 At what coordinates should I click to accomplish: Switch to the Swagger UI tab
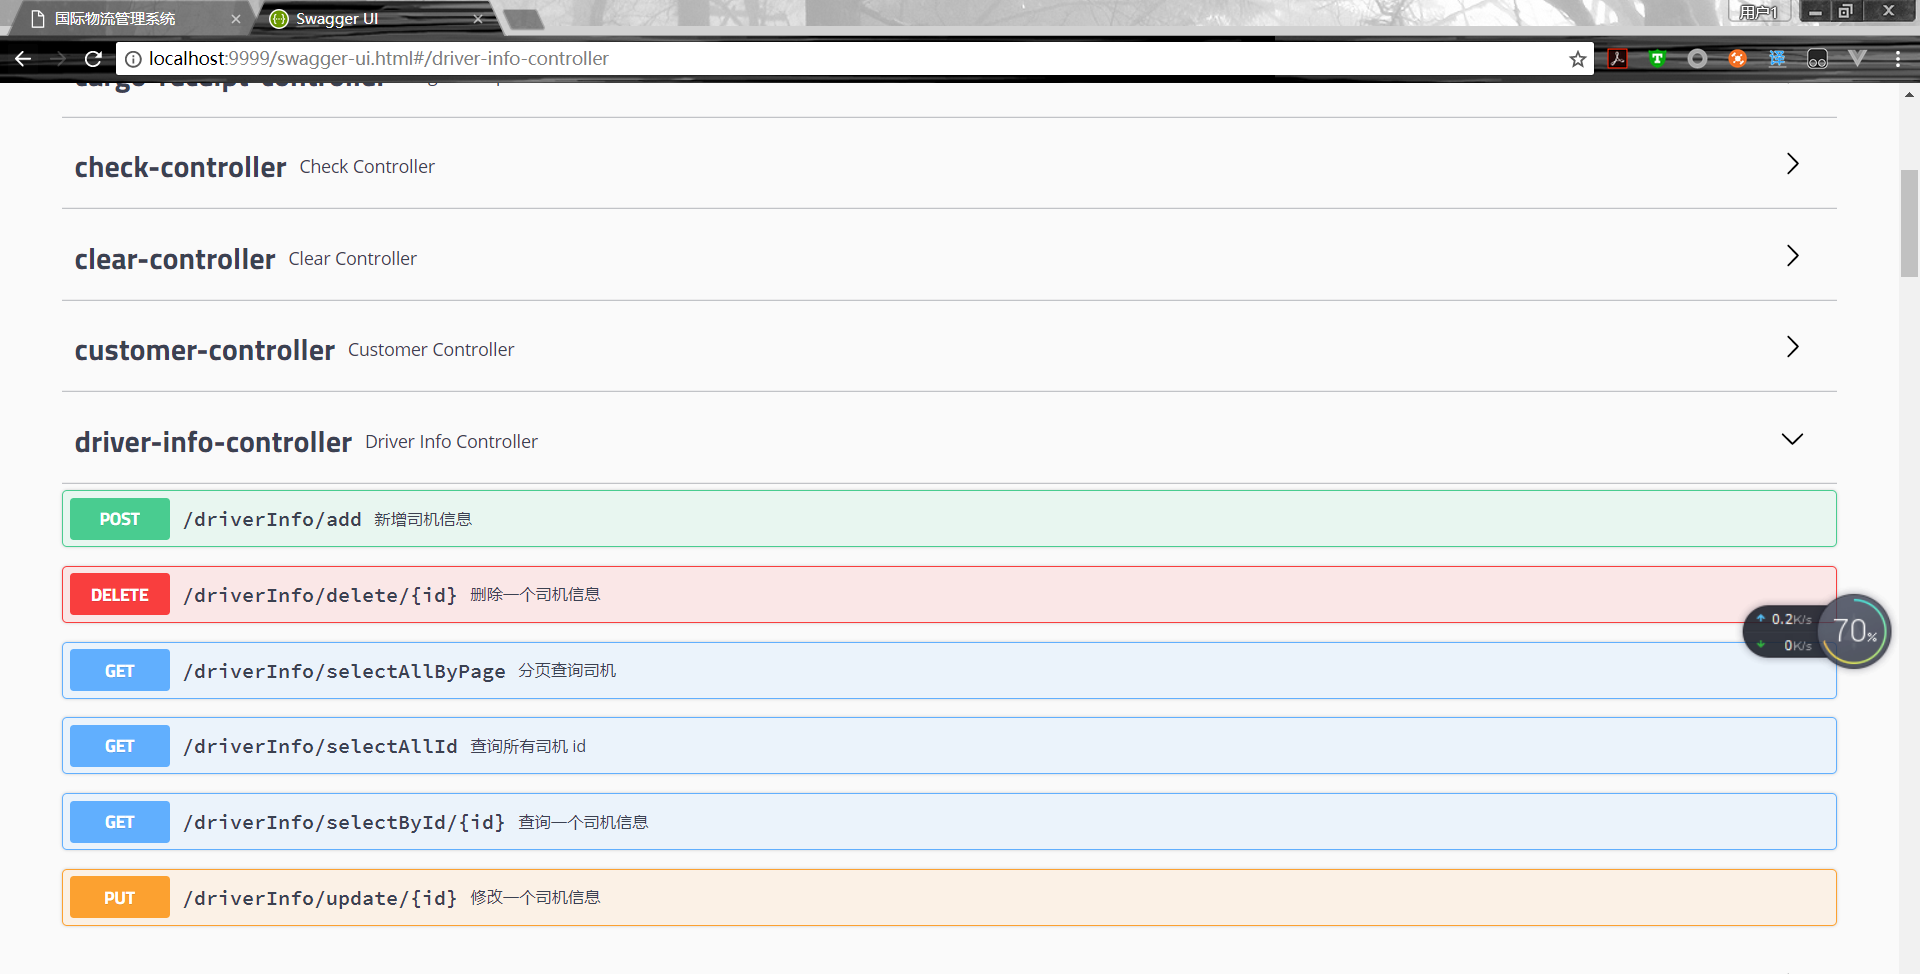(375, 19)
